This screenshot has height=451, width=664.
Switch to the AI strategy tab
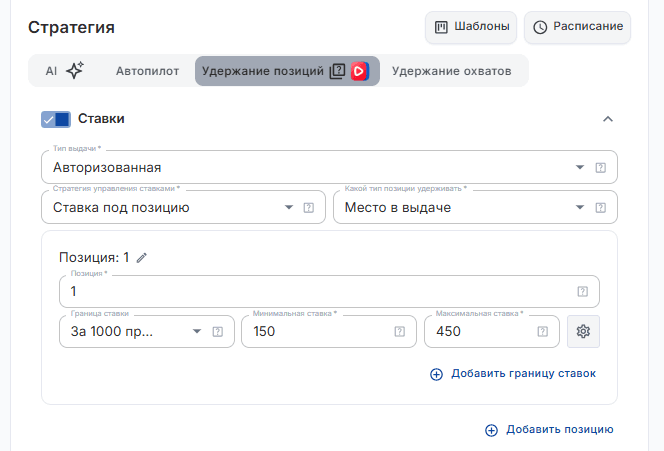point(64,71)
